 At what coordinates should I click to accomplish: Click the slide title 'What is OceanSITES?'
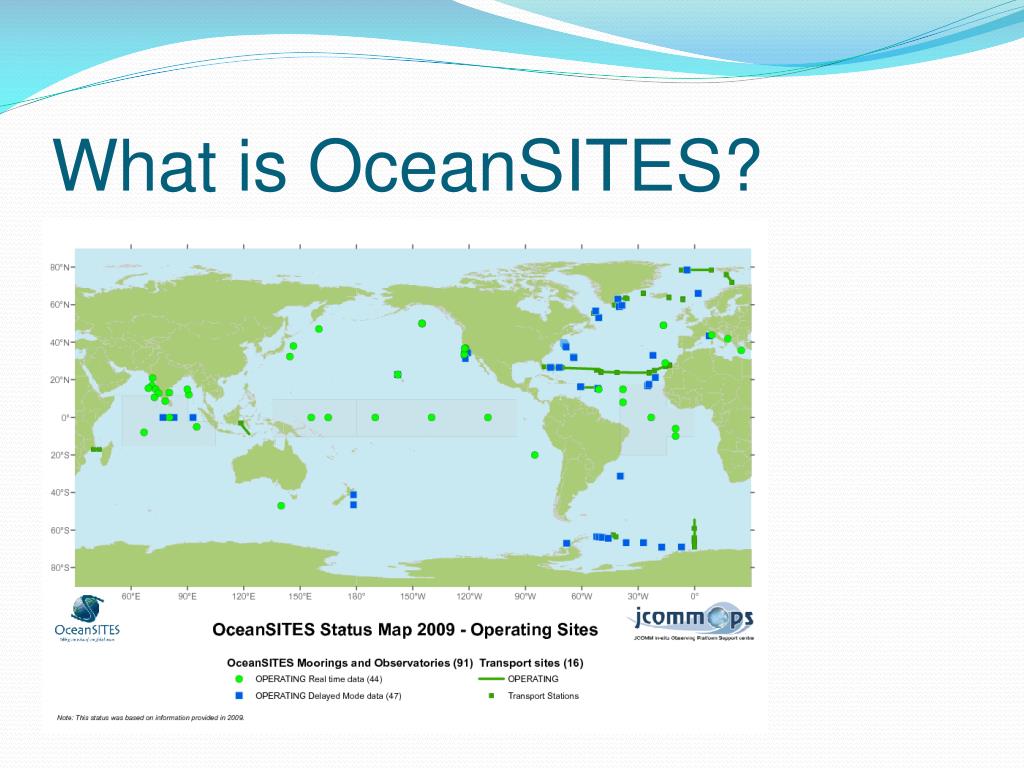click(x=407, y=165)
